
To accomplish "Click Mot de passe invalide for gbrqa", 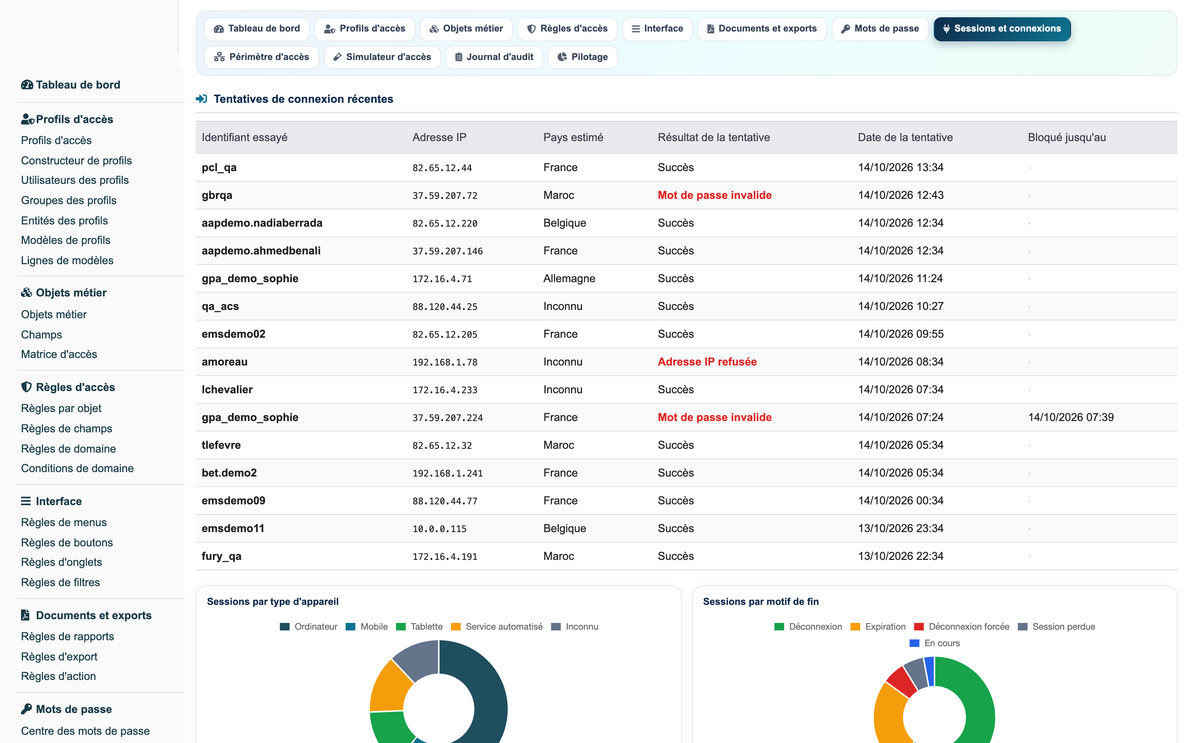I will pos(715,195).
